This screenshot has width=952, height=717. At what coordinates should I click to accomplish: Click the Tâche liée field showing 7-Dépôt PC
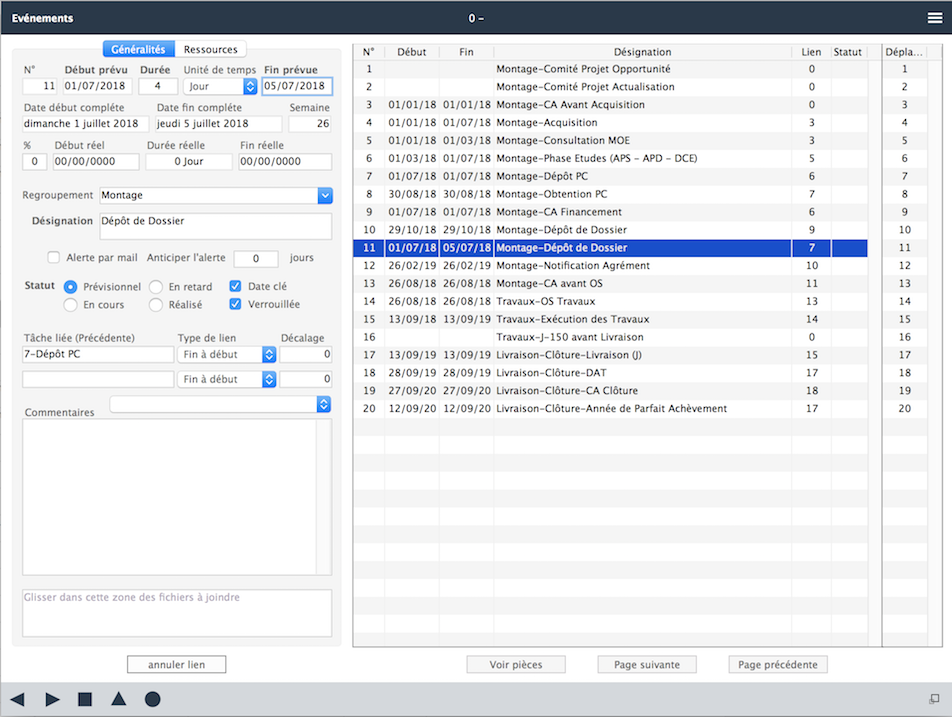point(98,355)
